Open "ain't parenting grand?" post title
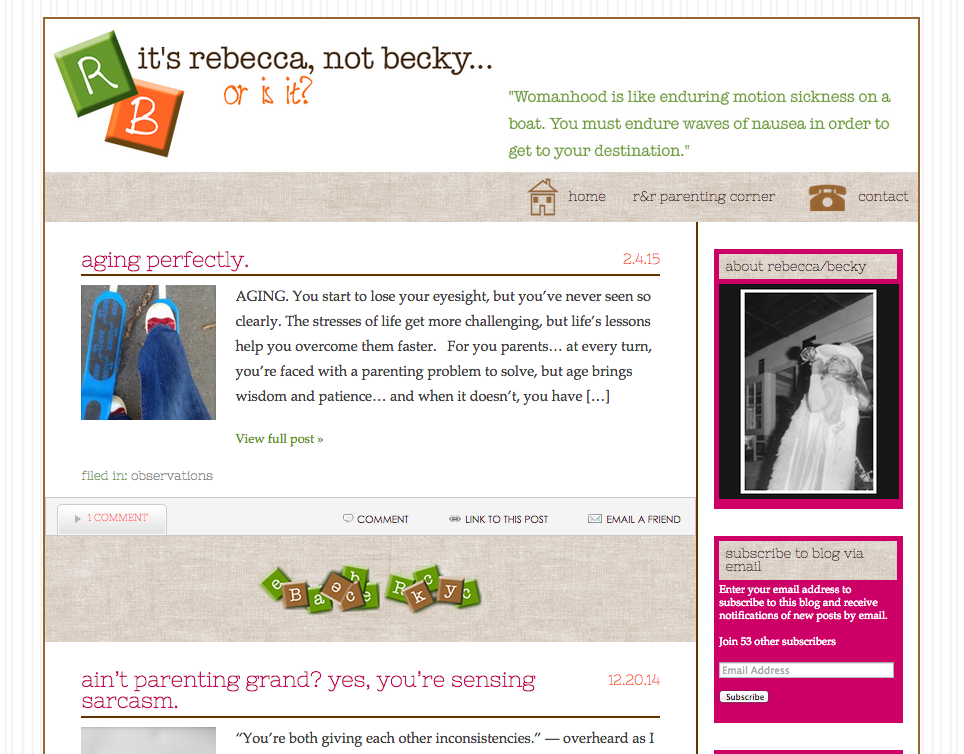 [x=308, y=690]
